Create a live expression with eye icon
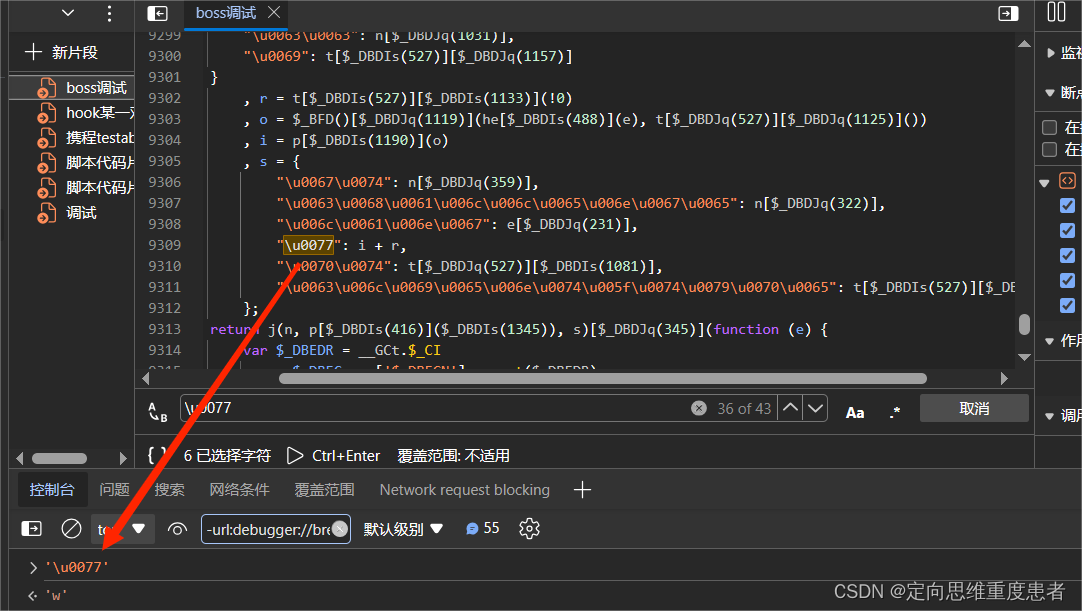Image resolution: width=1082 pixels, height=611 pixels. coord(177,529)
